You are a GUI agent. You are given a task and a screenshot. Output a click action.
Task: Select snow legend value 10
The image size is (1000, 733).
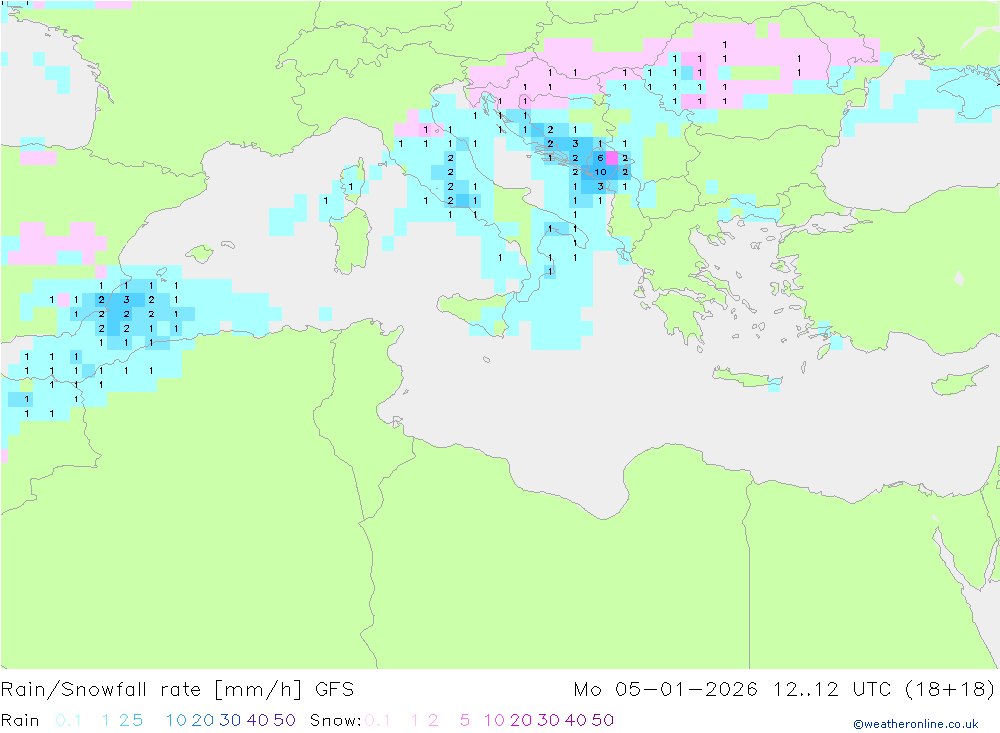[x=494, y=720]
